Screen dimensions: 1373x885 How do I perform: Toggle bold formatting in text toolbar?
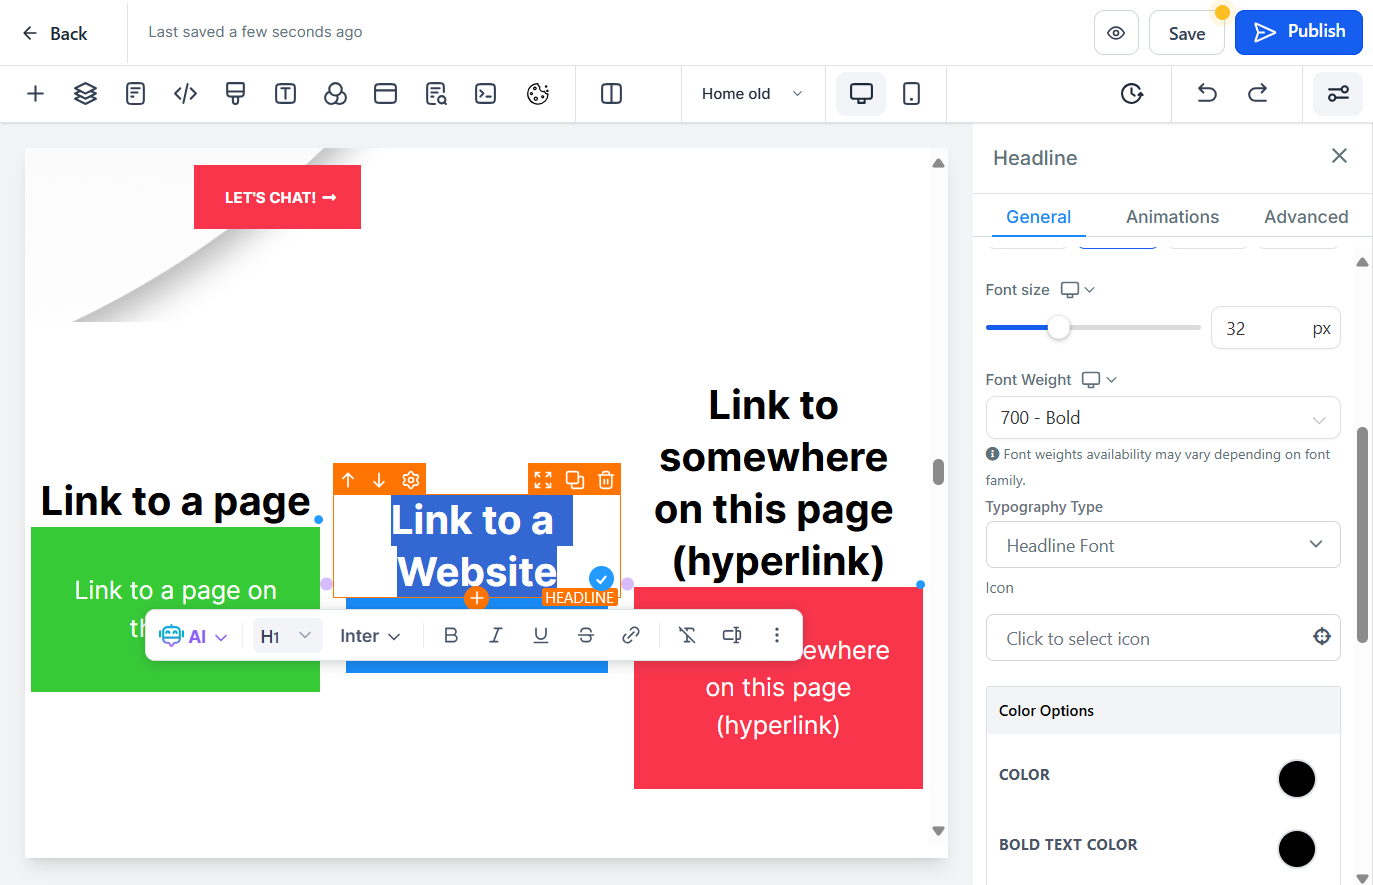(451, 635)
